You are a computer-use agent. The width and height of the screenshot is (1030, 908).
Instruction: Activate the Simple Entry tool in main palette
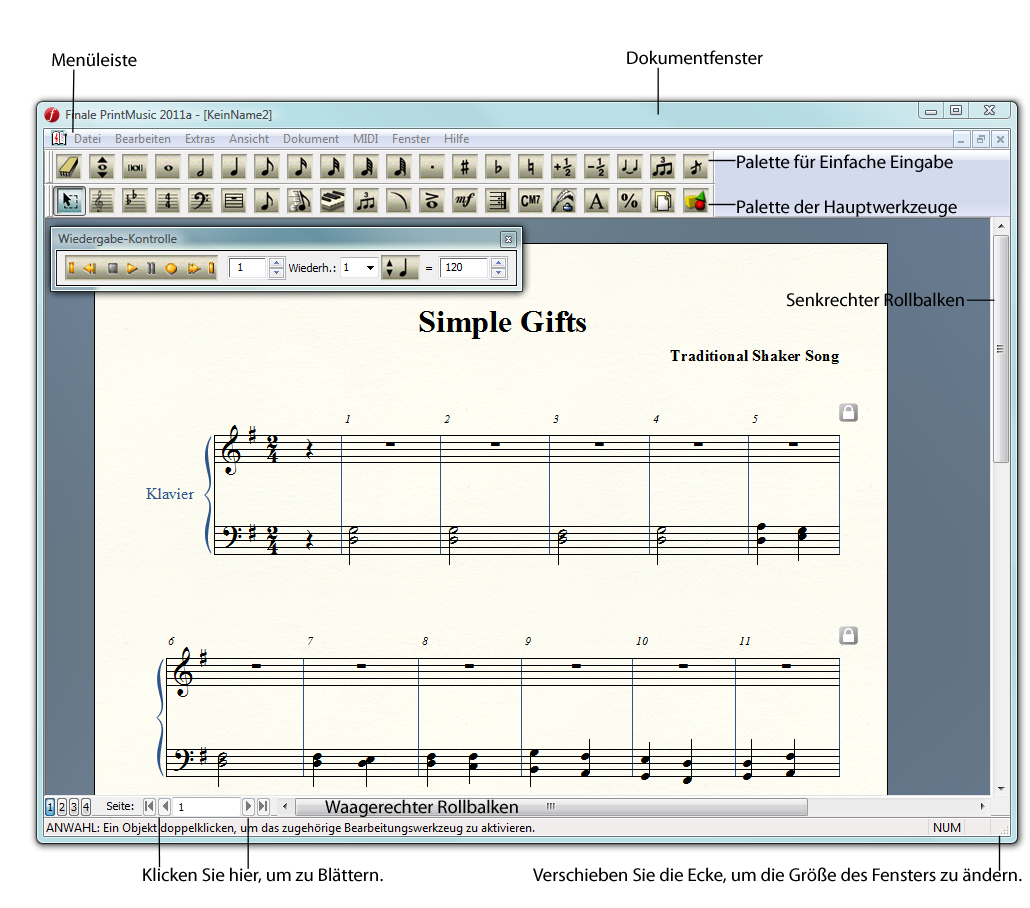point(267,201)
